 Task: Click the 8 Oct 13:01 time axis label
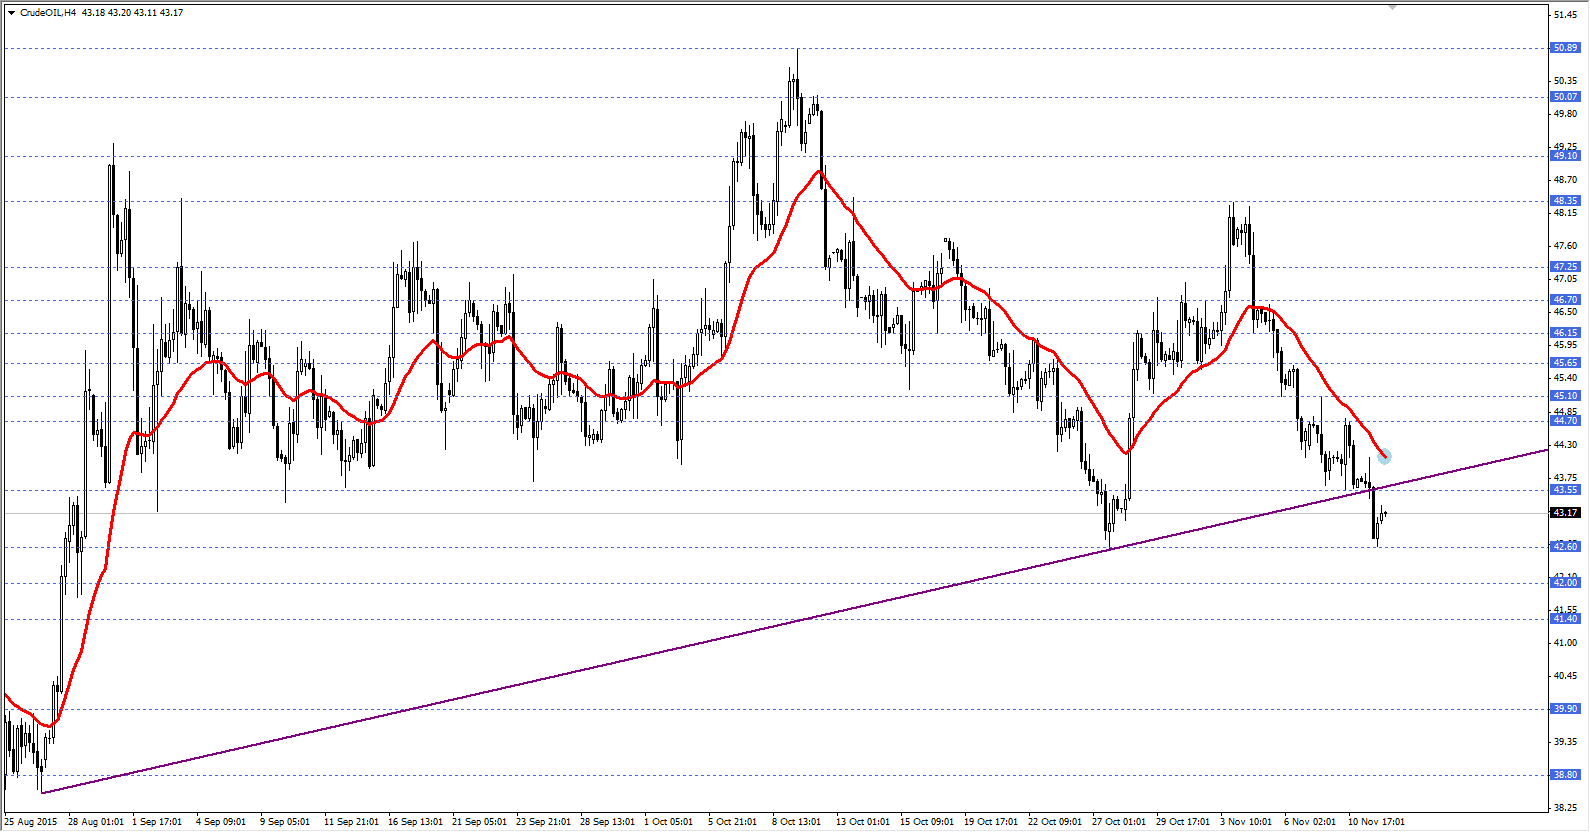[x=796, y=822]
